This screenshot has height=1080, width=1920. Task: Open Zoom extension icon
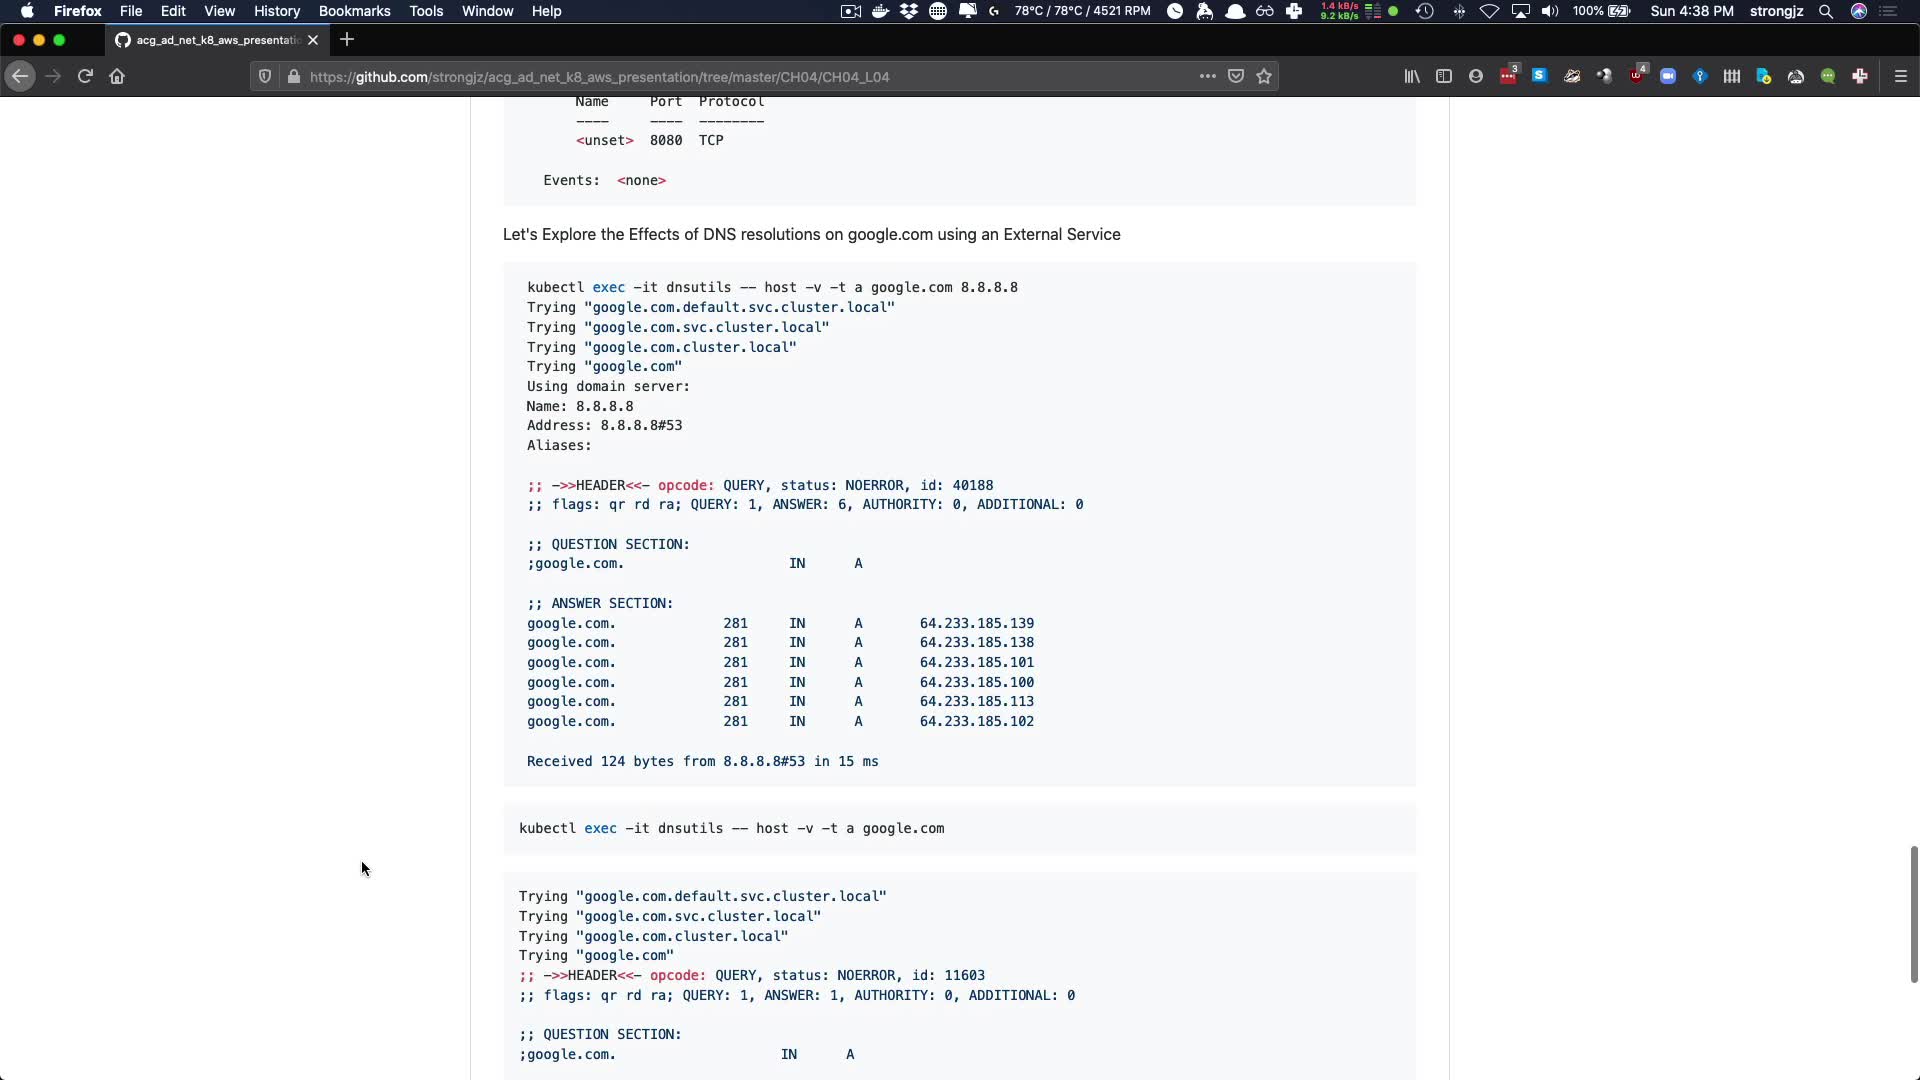(x=1668, y=76)
